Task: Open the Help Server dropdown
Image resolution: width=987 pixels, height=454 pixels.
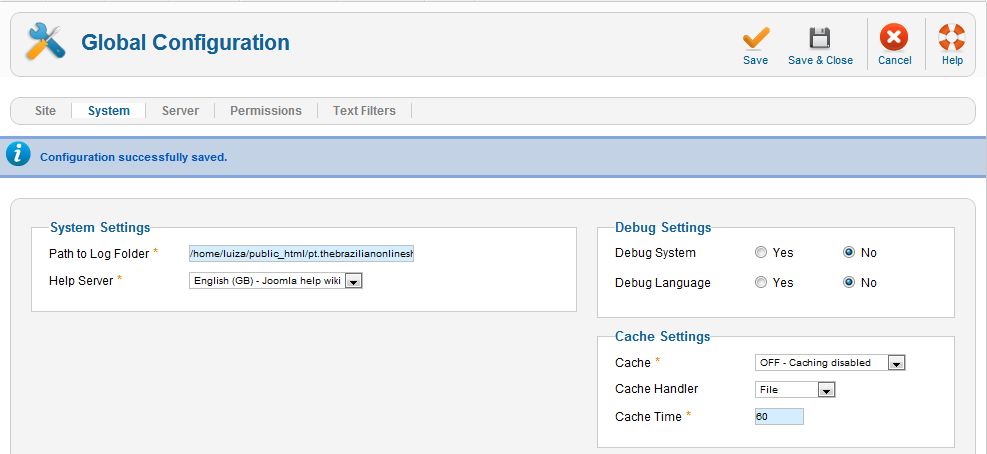Action: (276, 281)
